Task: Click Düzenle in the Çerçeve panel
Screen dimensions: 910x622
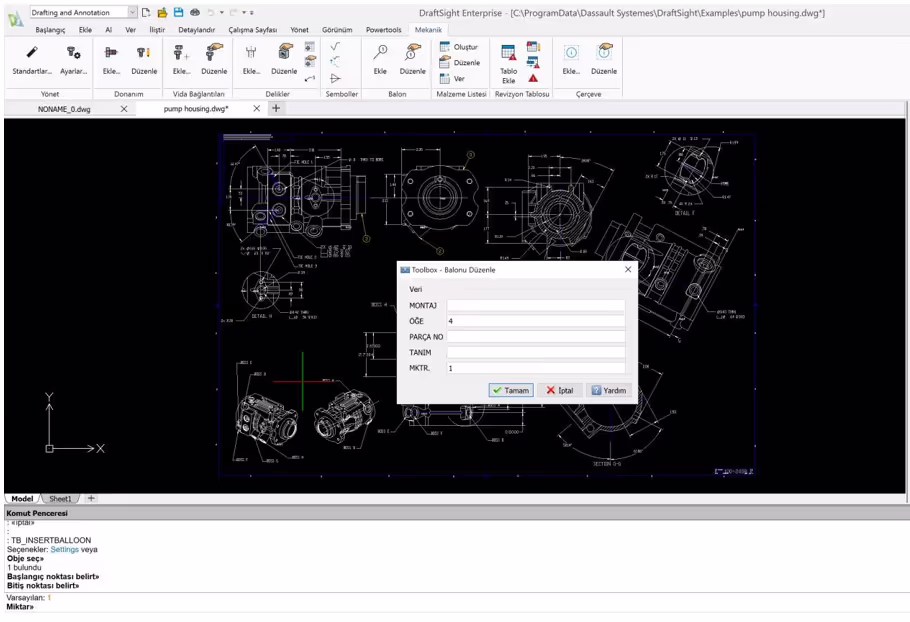Action: pyautogui.click(x=604, y=60)
